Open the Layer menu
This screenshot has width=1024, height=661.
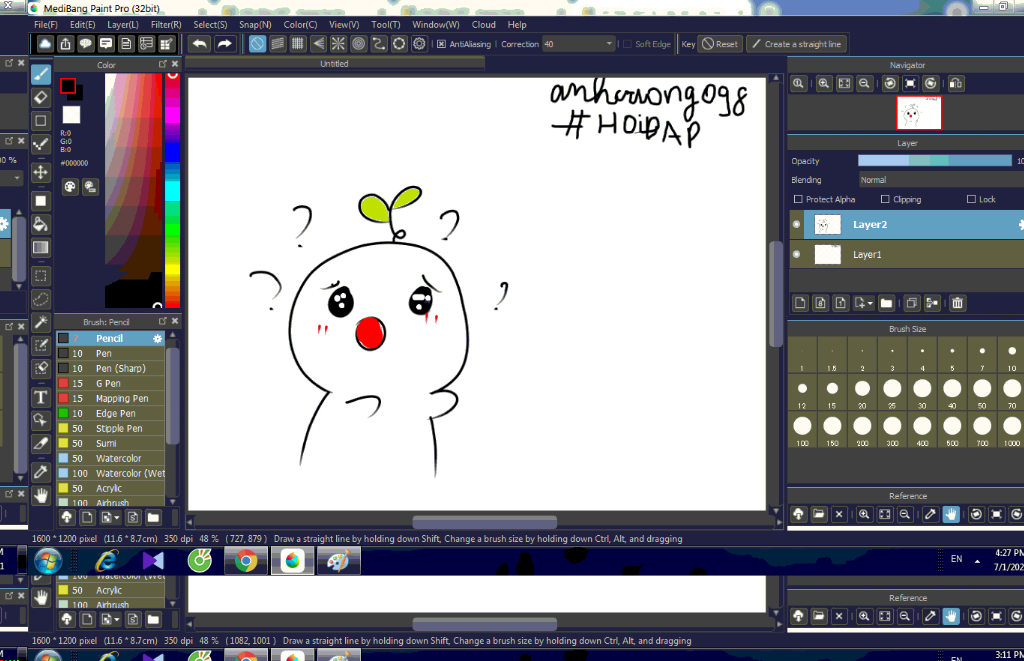pyautogui.click(x=123, y=25)
